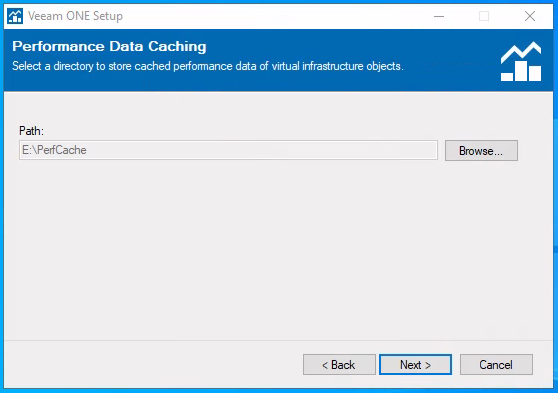558x393 pixels.
Task: Return with the < Back button
Action: click(x=339, y=365)
